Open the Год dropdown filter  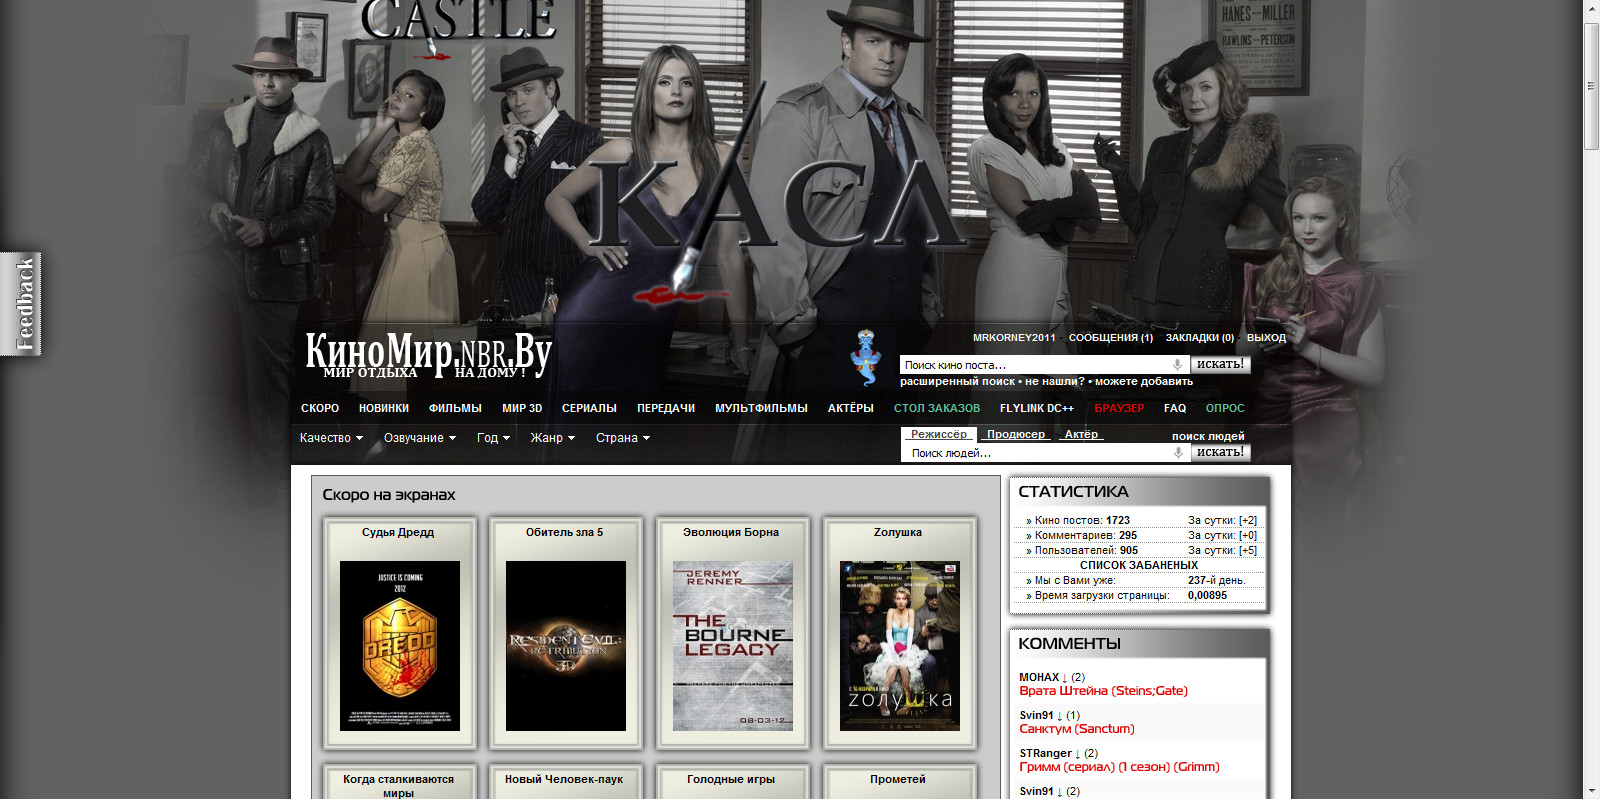tap(493, 438)
